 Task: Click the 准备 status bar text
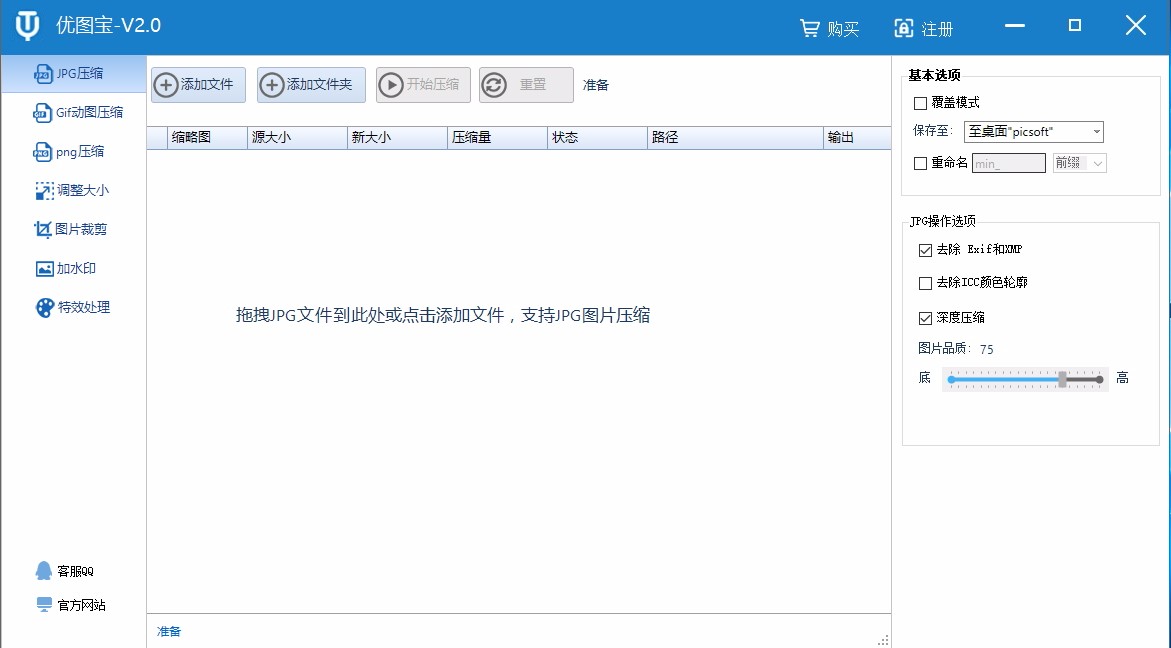[169, 632]
